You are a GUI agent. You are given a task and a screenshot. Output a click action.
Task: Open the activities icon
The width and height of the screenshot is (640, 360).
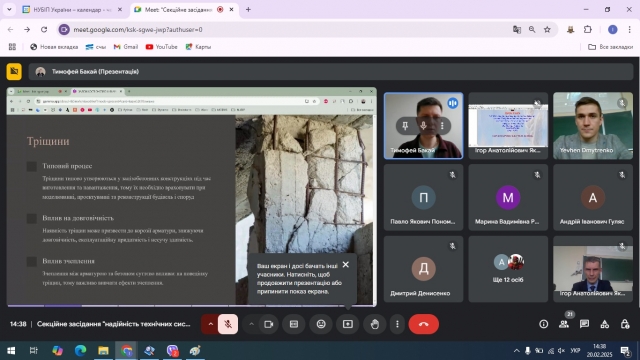tap(605, 324)
